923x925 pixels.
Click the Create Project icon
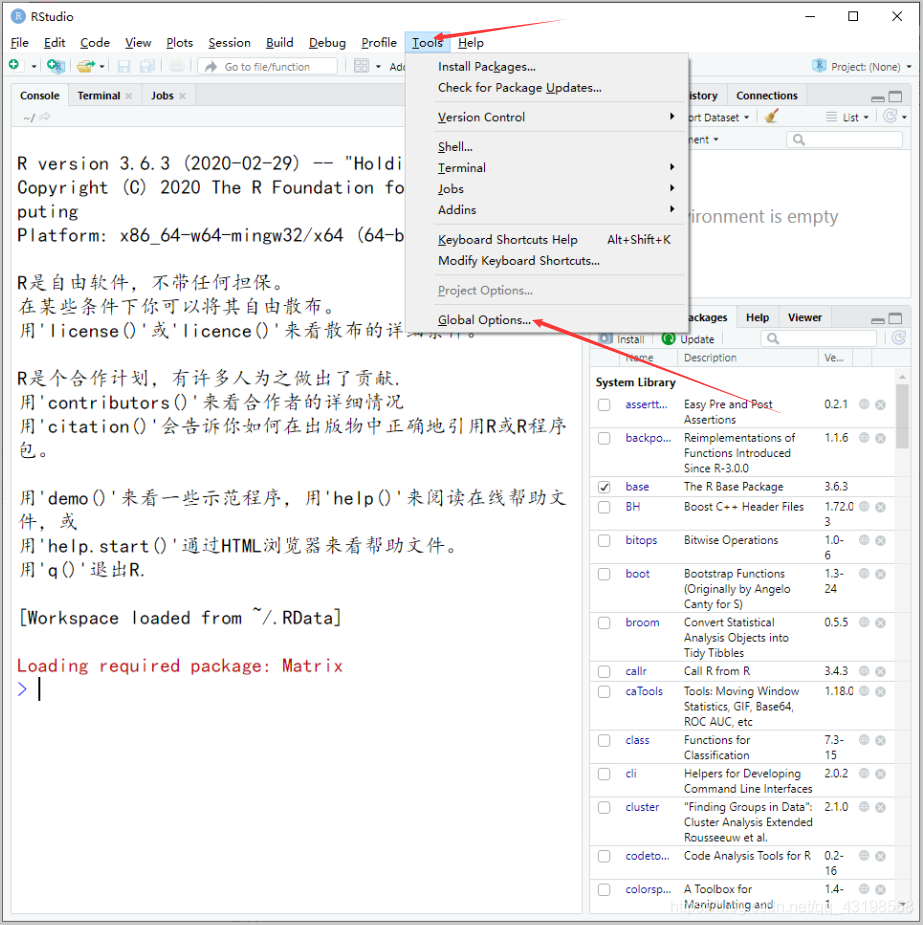55,65
